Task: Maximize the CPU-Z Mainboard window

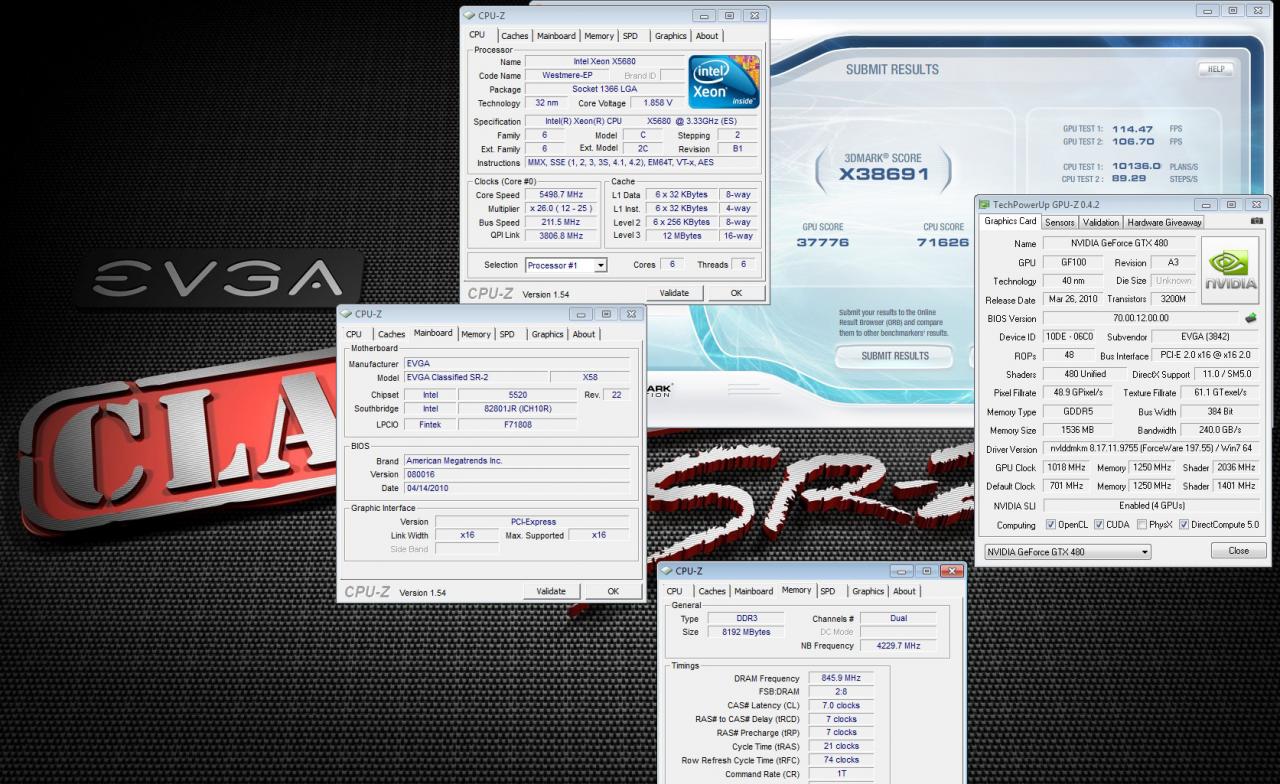Action: pos(606,314)
